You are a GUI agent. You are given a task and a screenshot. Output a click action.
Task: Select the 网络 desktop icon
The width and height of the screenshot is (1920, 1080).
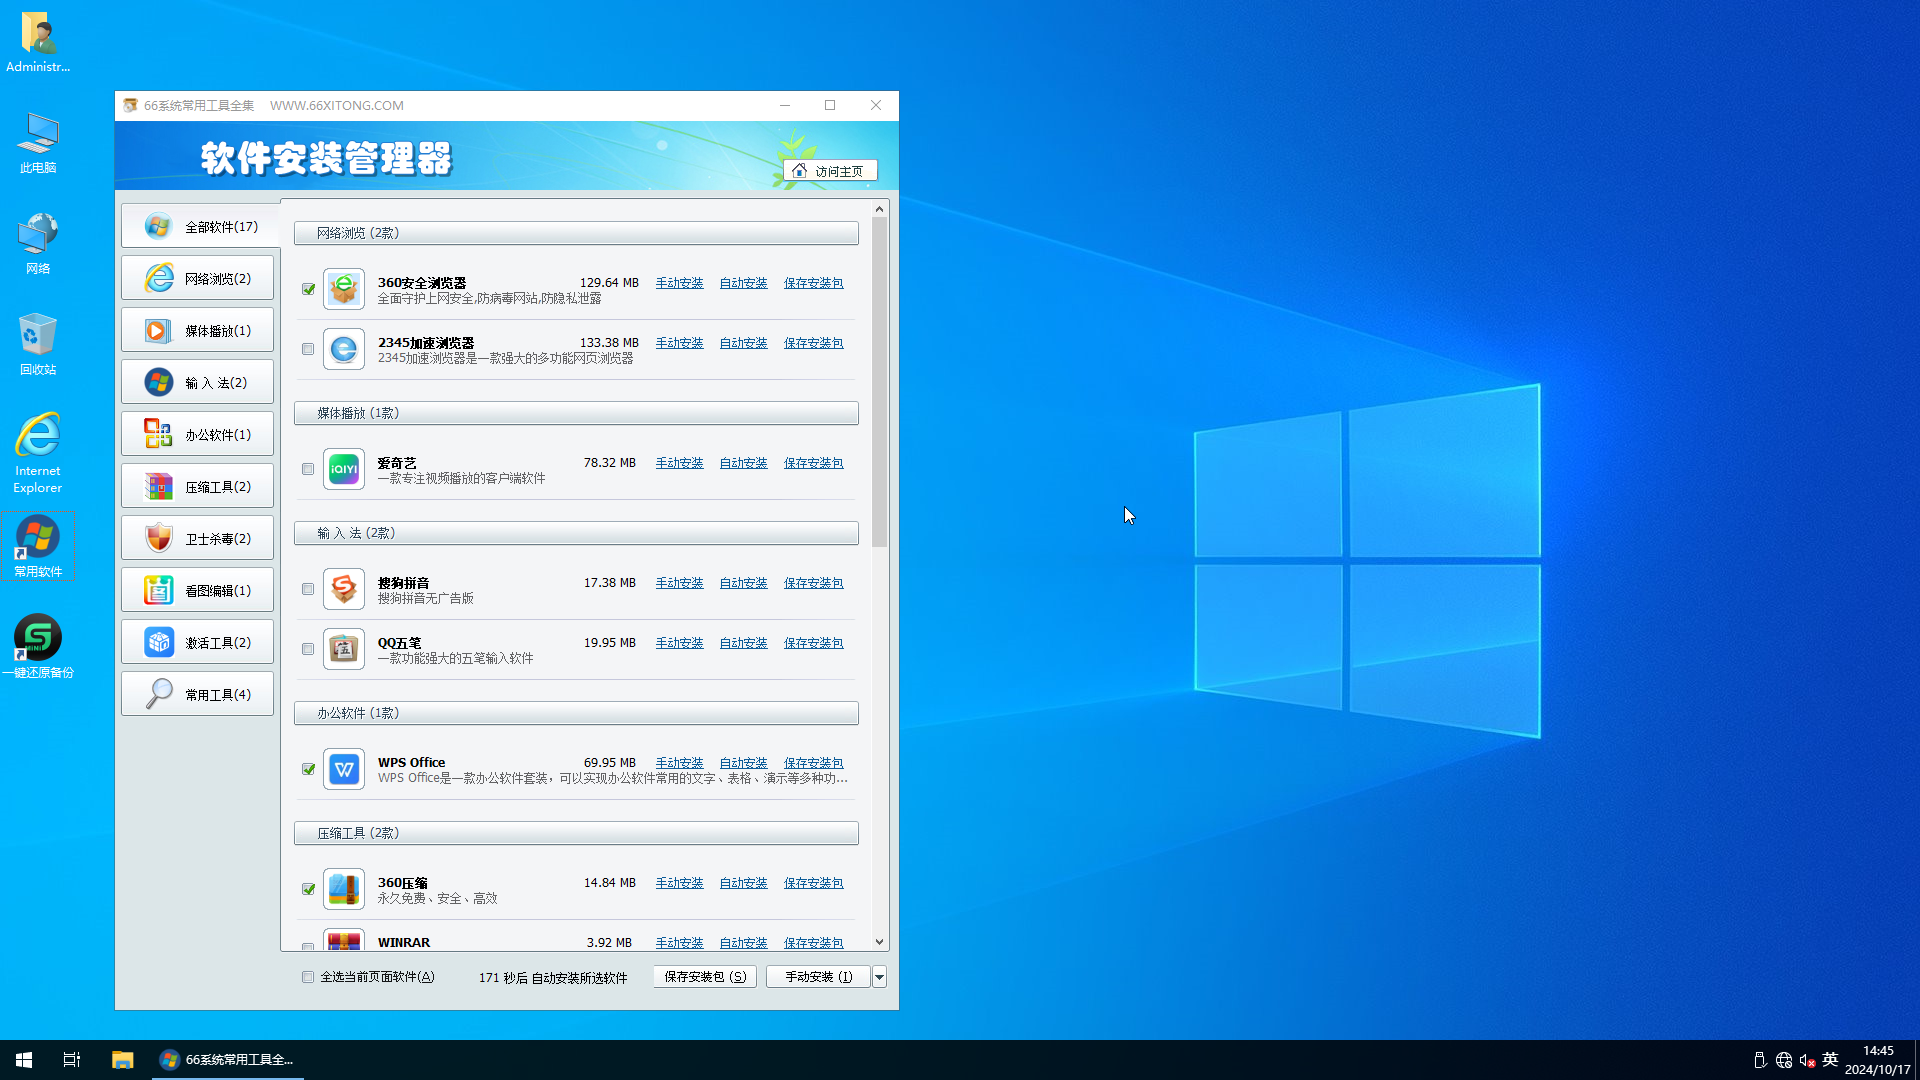click(38, 244)
